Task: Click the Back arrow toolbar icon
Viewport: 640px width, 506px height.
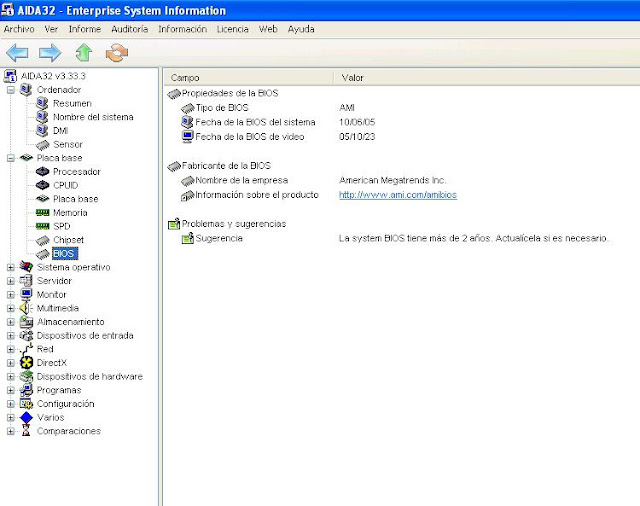Action: (x=17, y=53)
